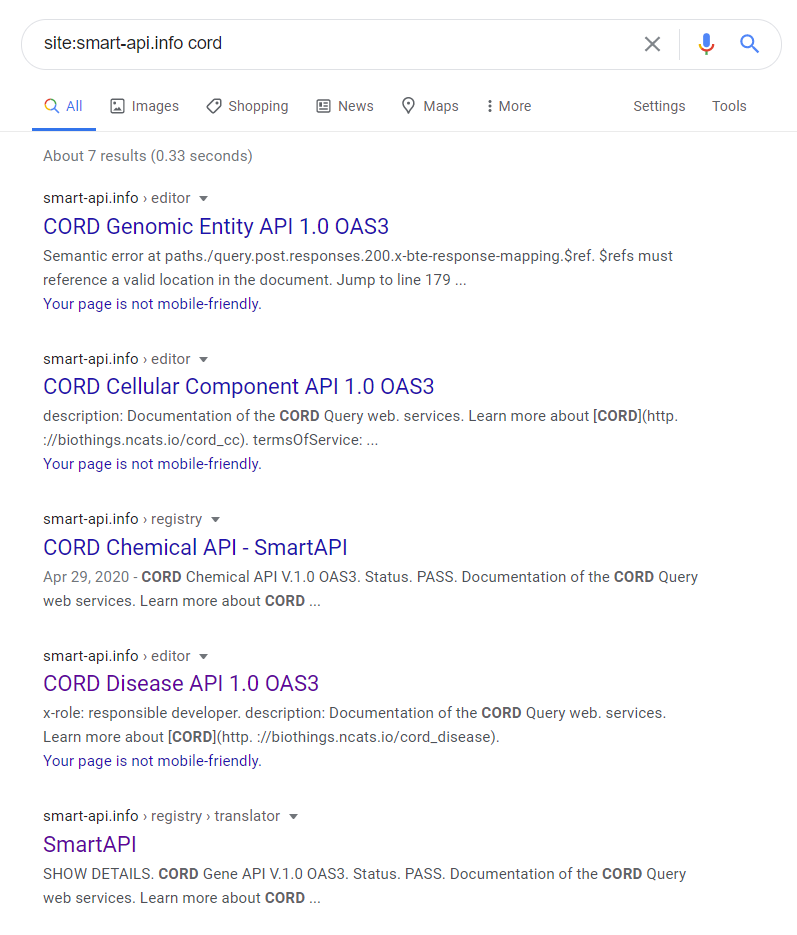This screenshot has width=797, height=935.
Task: Expand dropdown arrow for Disease API result
Action: (203, 657)
